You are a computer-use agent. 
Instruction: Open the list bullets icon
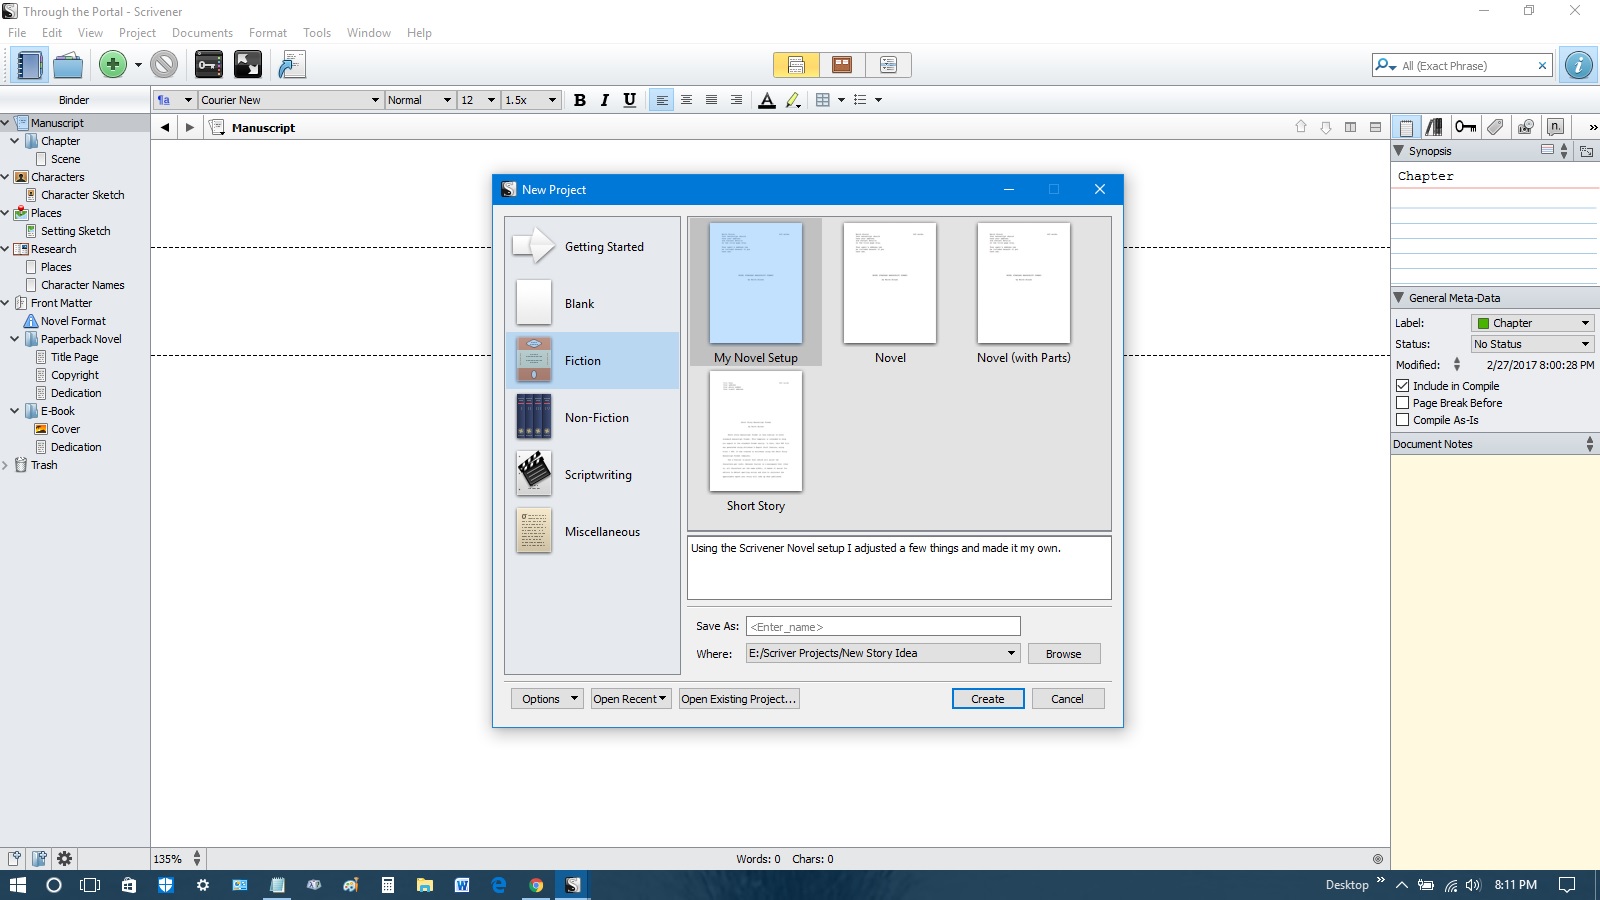[x=860, y=100]
